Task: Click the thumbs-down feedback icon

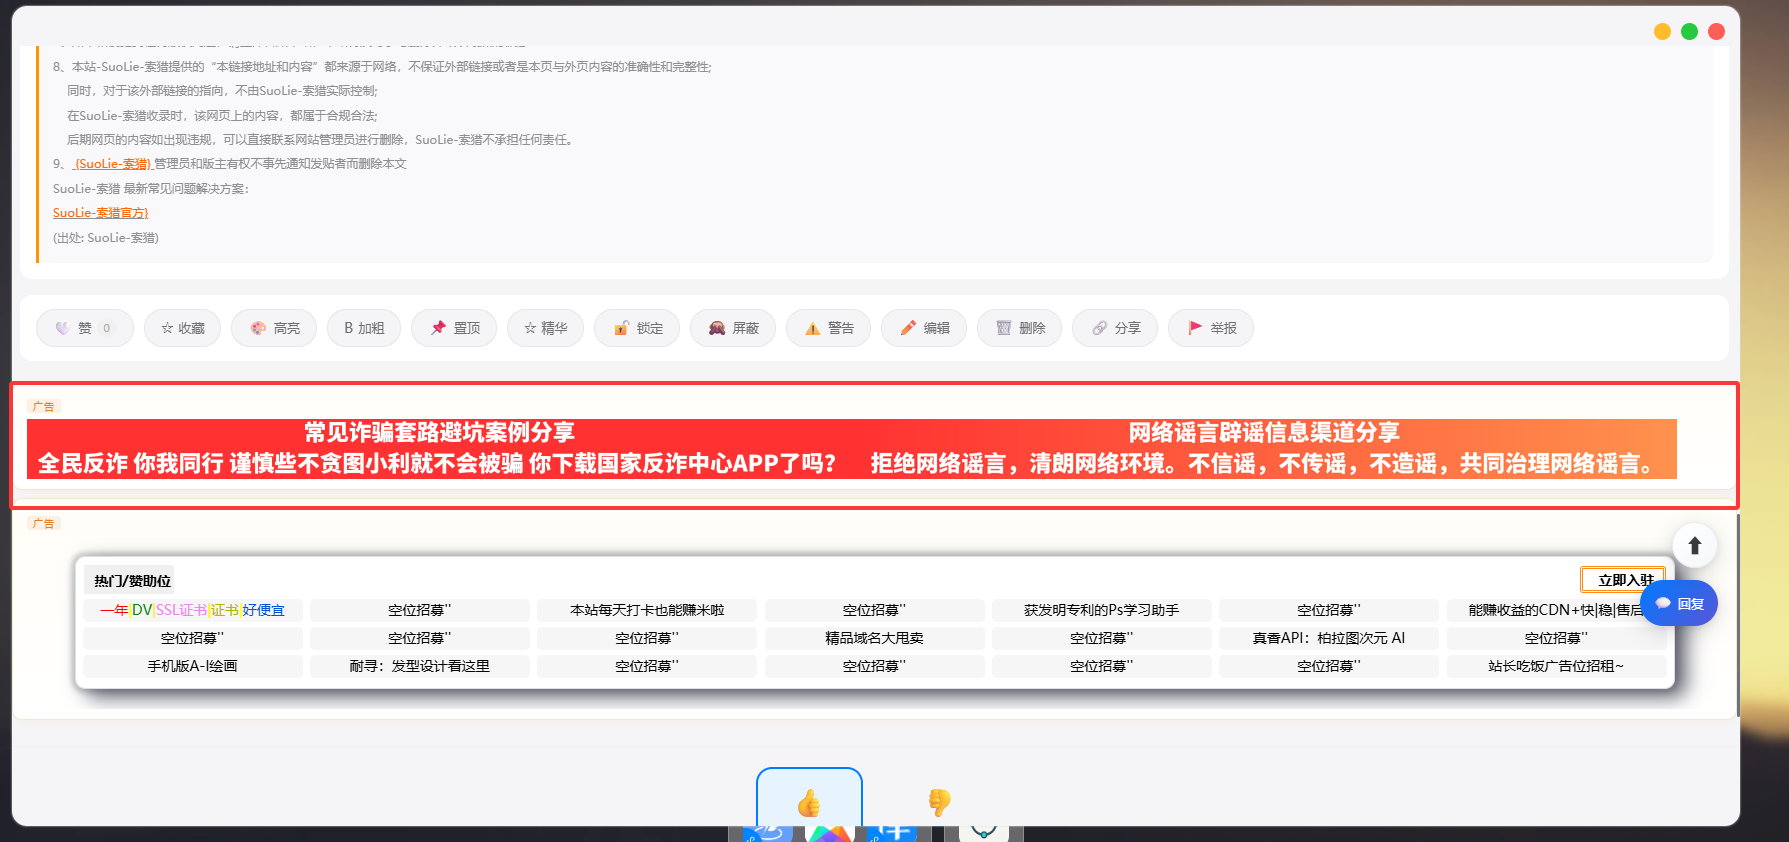Action: tap(939, 802)
